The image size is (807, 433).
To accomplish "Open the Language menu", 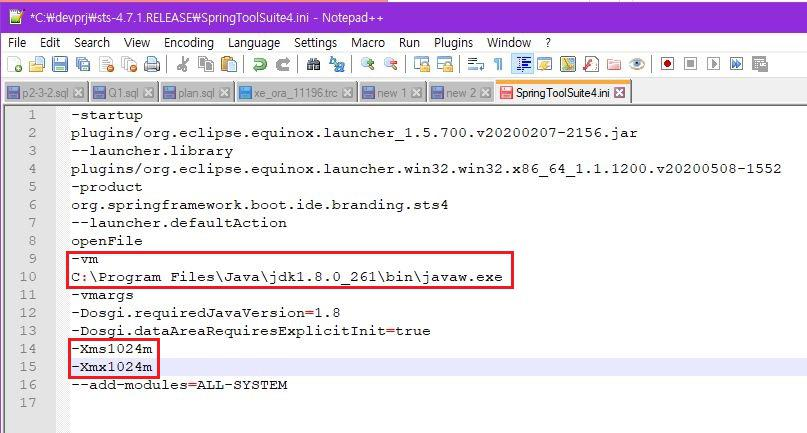I will (x=254, y=43).
